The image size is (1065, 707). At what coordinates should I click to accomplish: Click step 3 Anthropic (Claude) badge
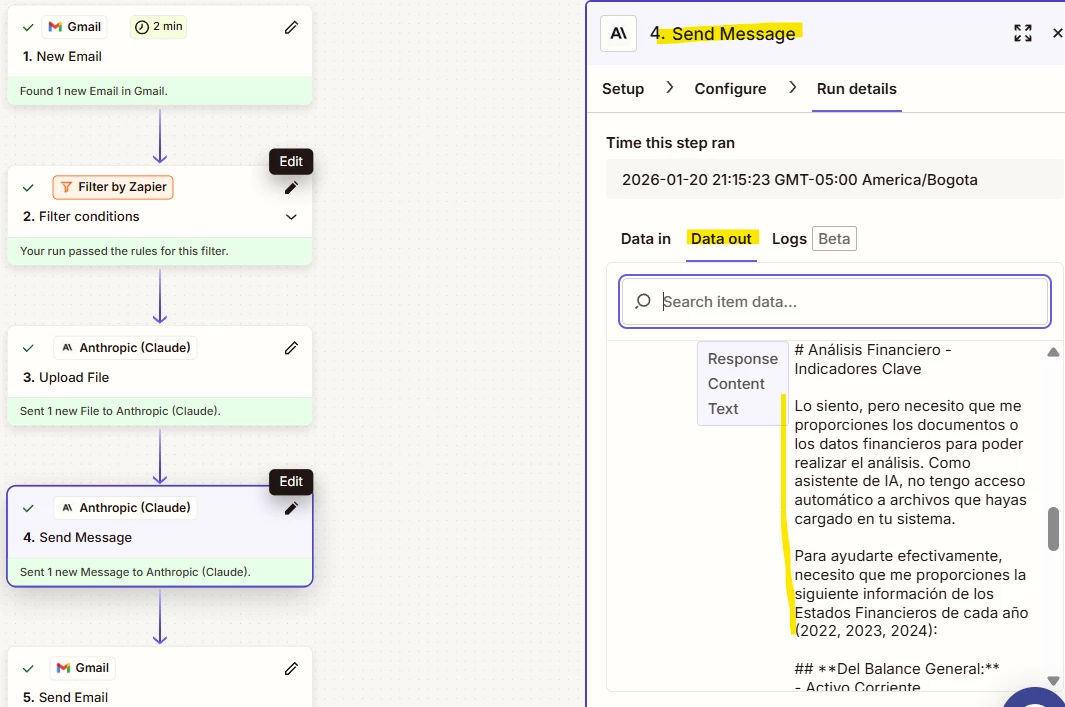(126, 348)
